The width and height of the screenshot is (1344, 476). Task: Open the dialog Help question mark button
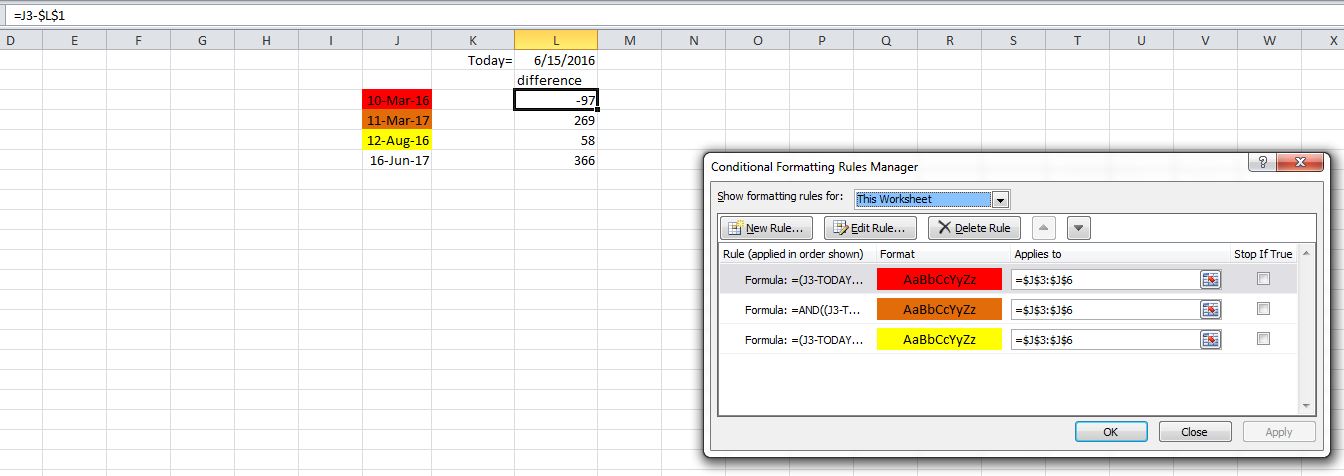(x=1263, y=163)
